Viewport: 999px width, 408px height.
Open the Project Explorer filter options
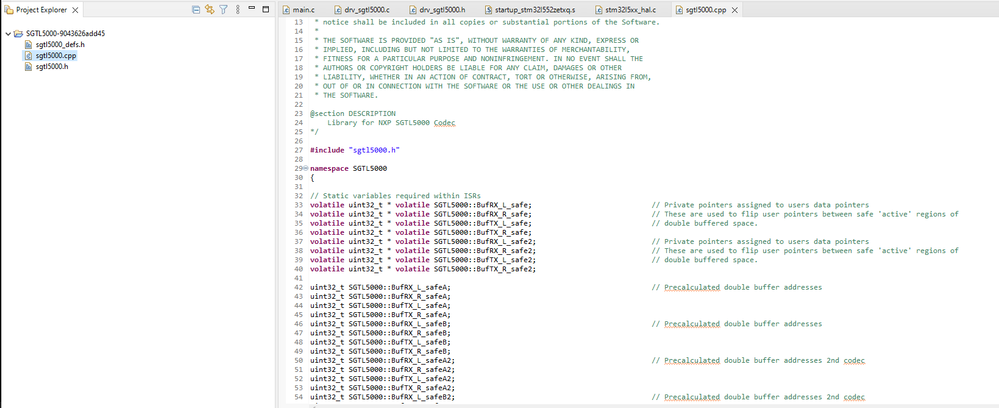(224, 10)
